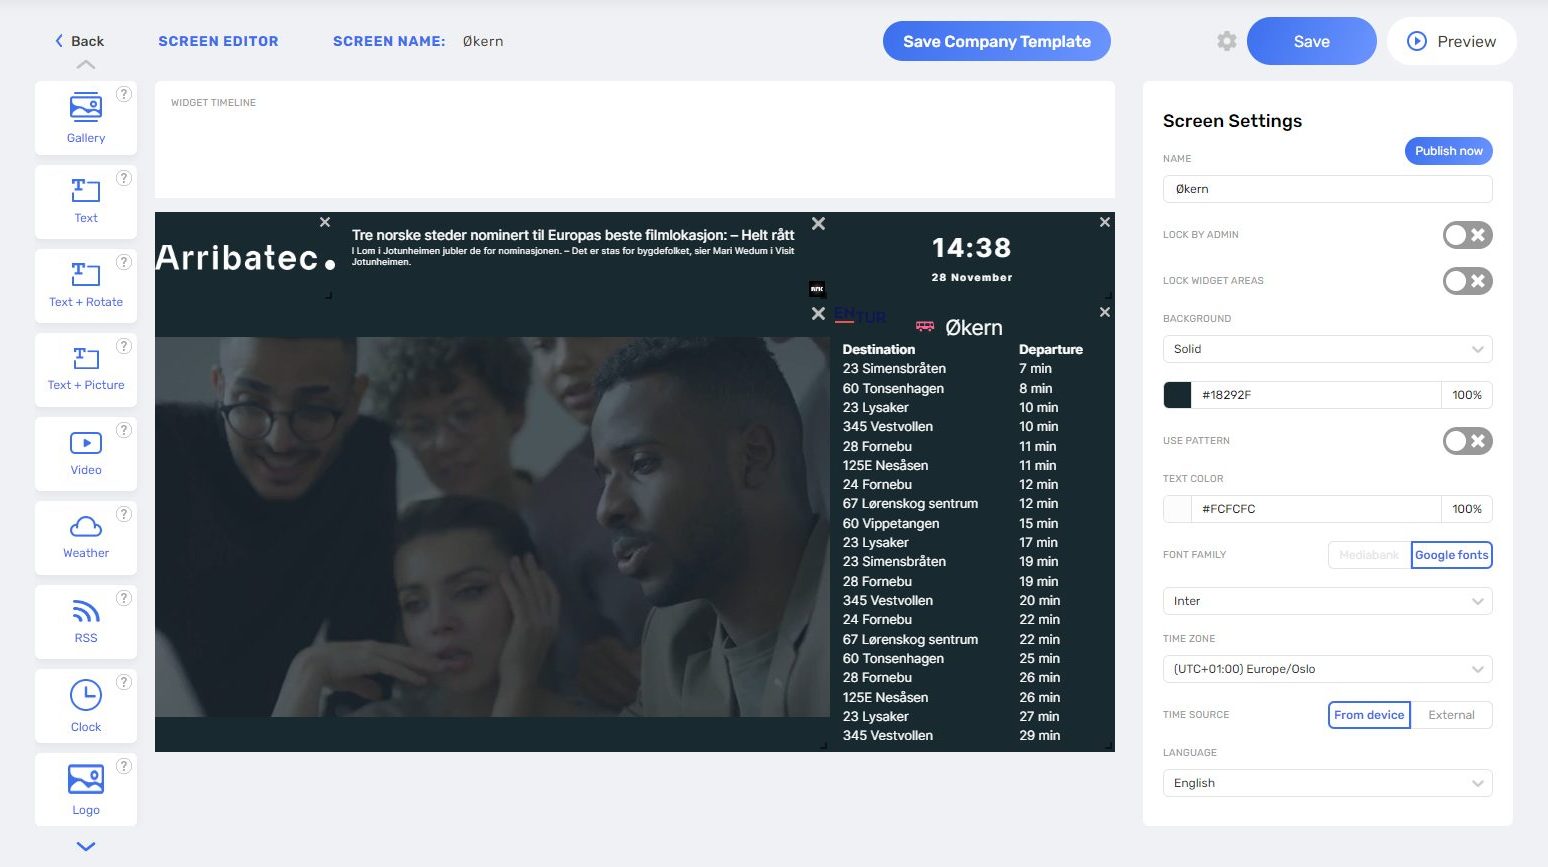Click the #FCFCFC text color hex field
This screenshot has height=867, width=1548.
click(1316, 509)
